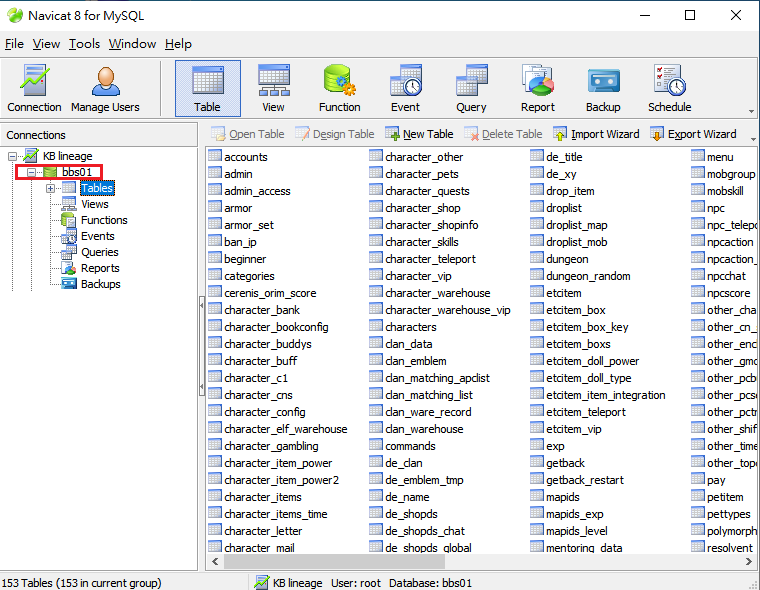Select the dungeon table icon

point(537,258)
